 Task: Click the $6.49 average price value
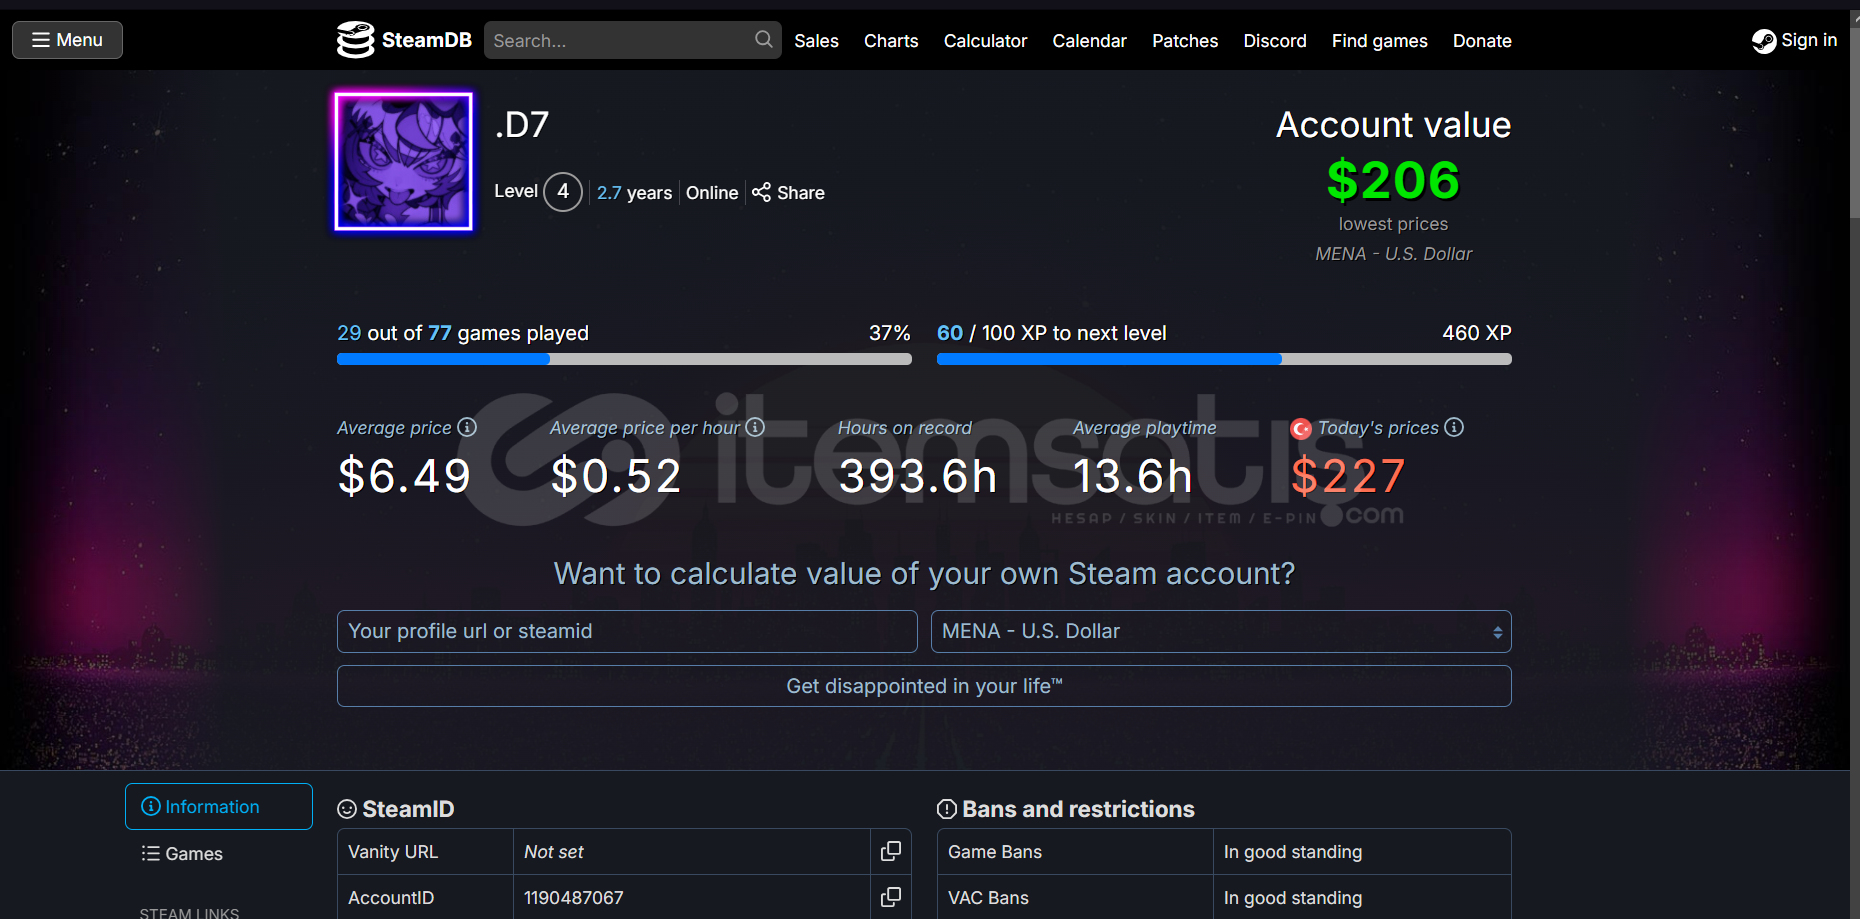(404, 476)
